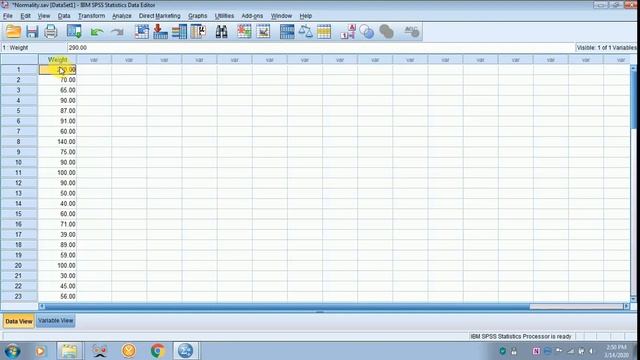Open the Windows Start button
This screenshot has width=640, height=360.
pos(13,351)
